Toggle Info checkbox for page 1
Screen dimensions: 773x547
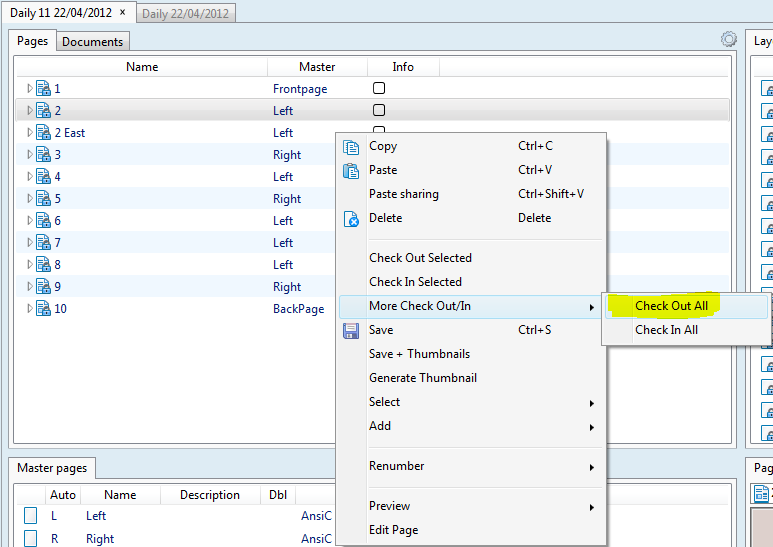(379, 88)
